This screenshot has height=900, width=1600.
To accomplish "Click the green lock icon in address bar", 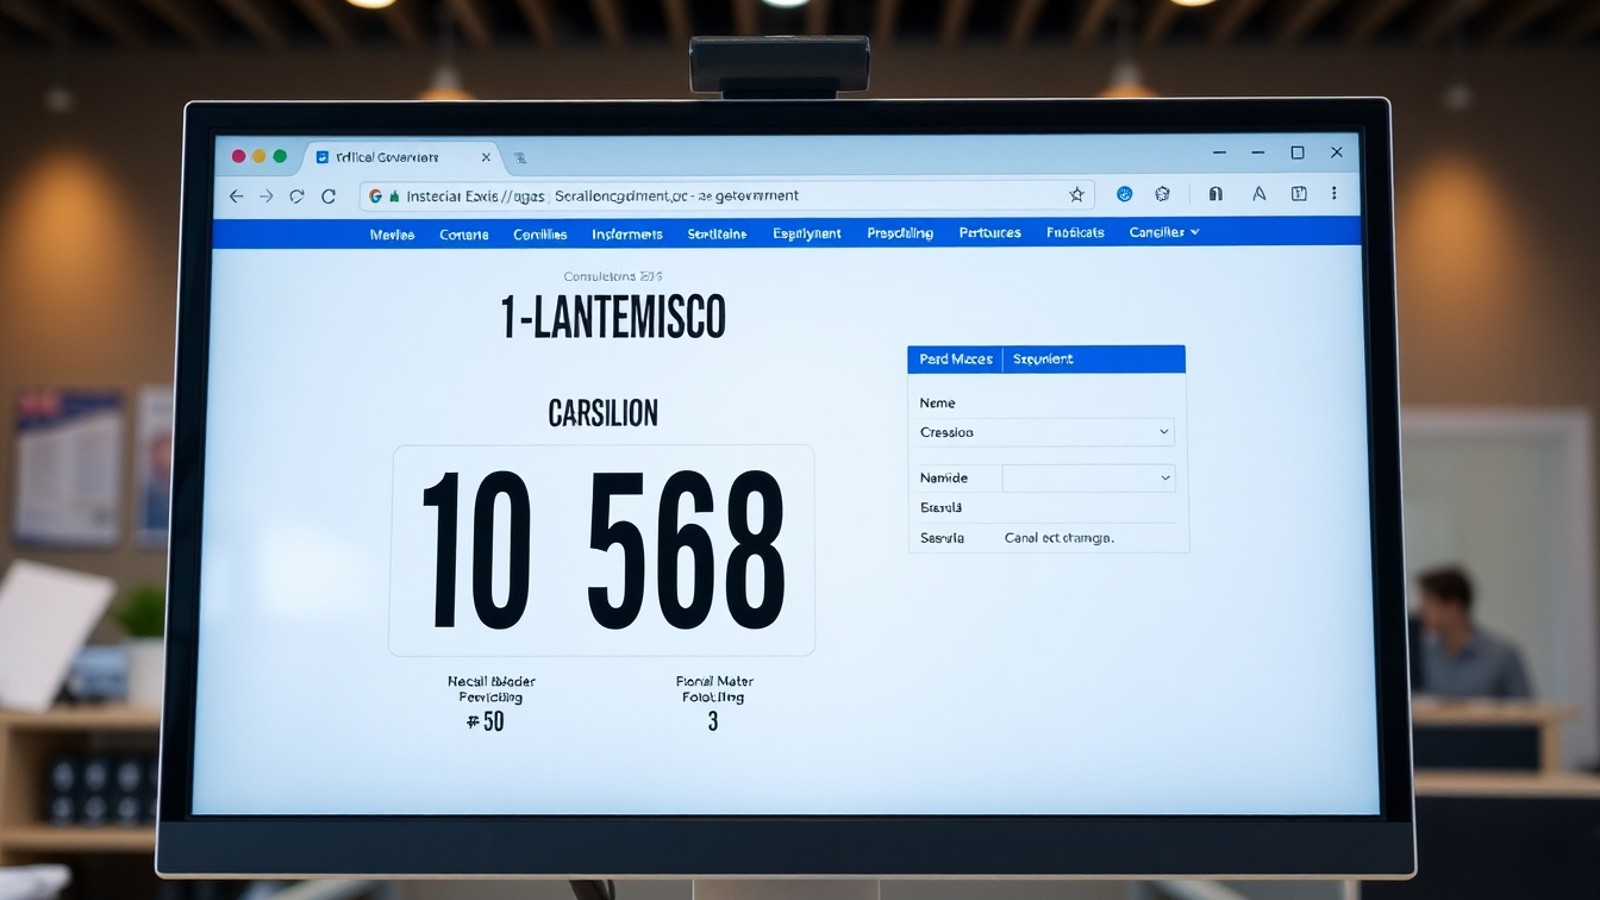I will (394, 196).
